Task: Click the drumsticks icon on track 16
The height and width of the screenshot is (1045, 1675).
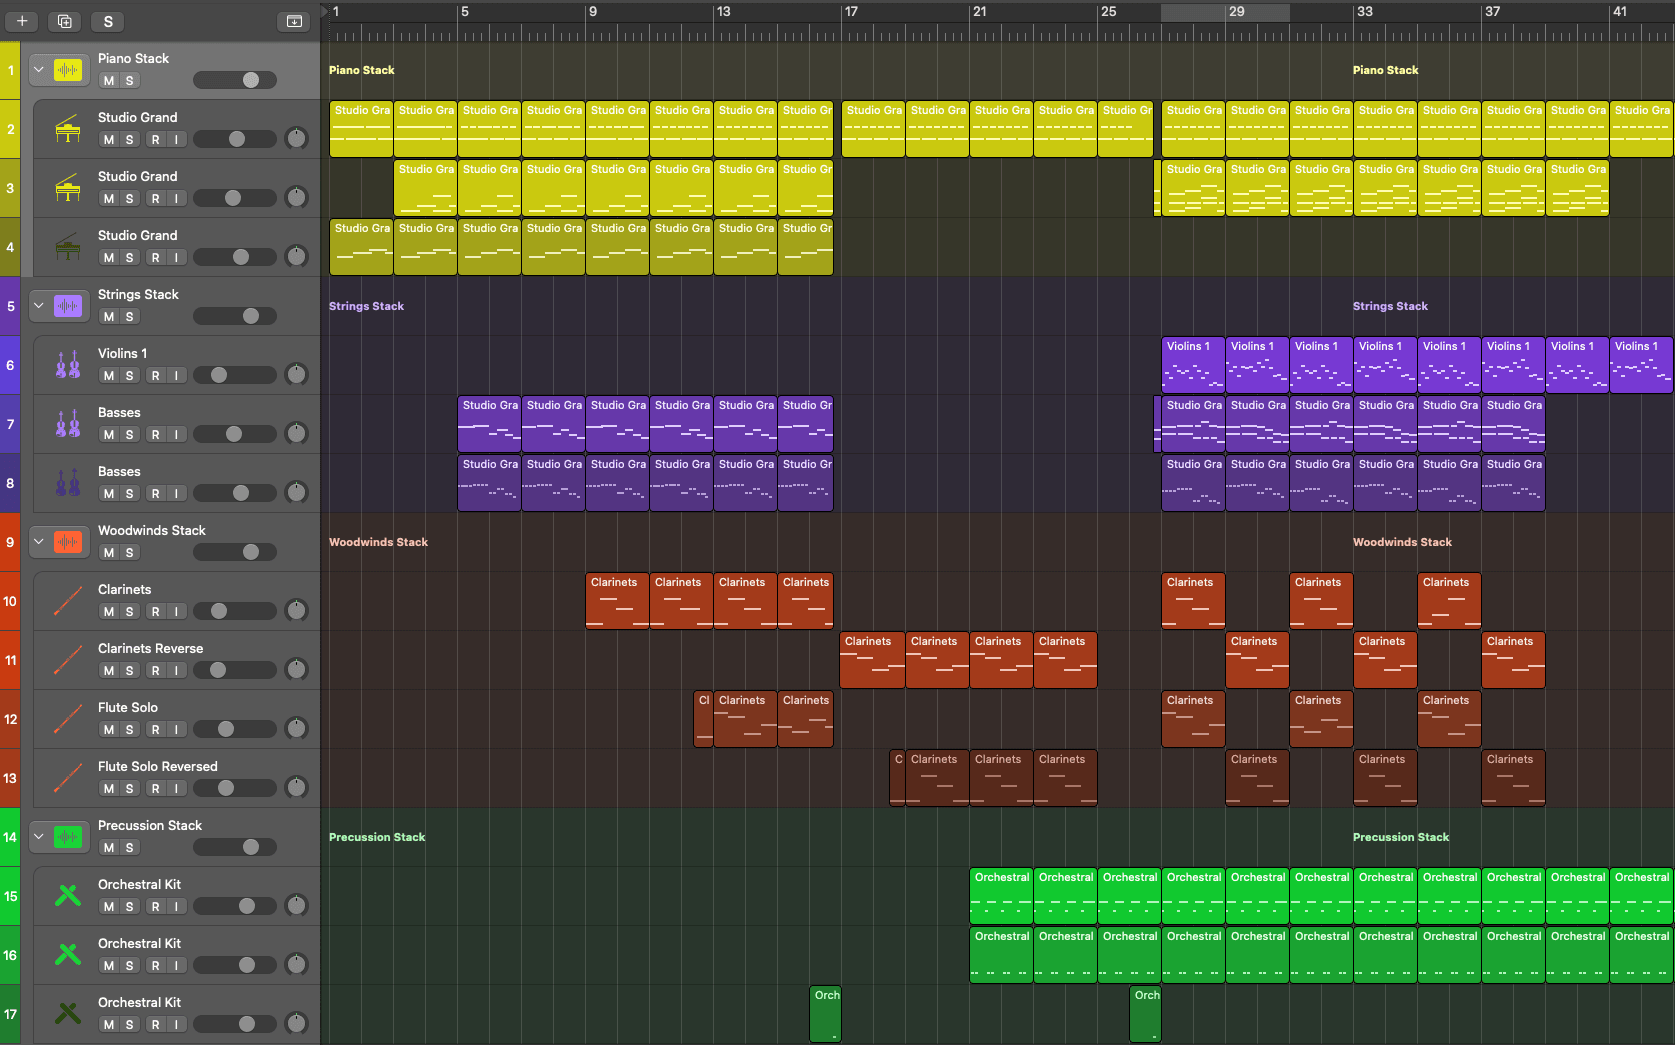Action: 68,955
